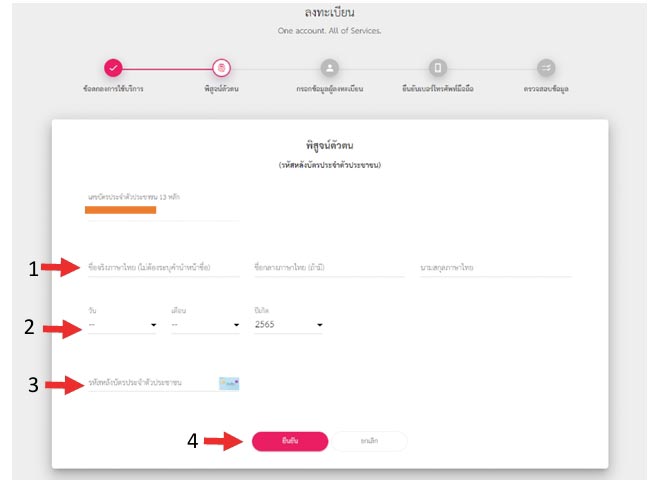Screen dimensions: 653x487
Task: Click the registrant information person step icon
Action: pos(330,68)
